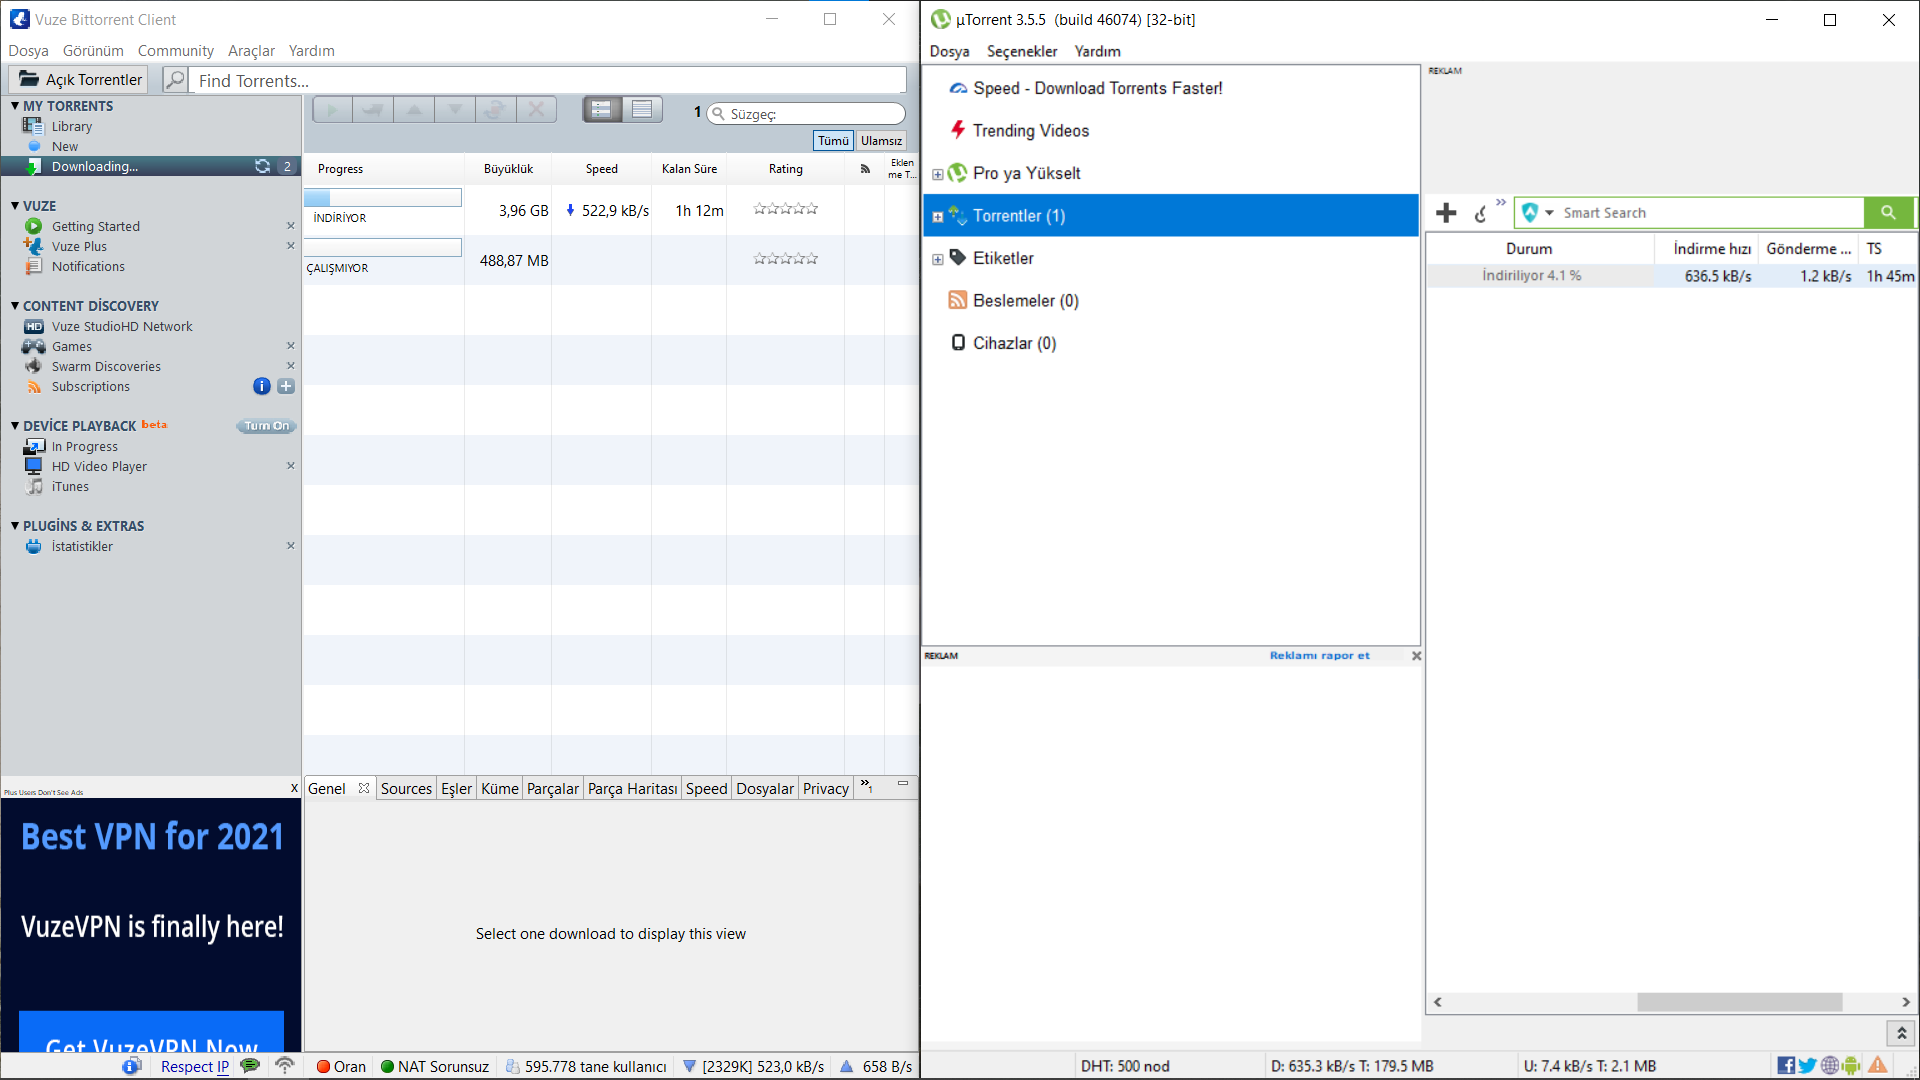
Task: Click the Subscriptions blue info icon
Action: (x=262, y=386)
